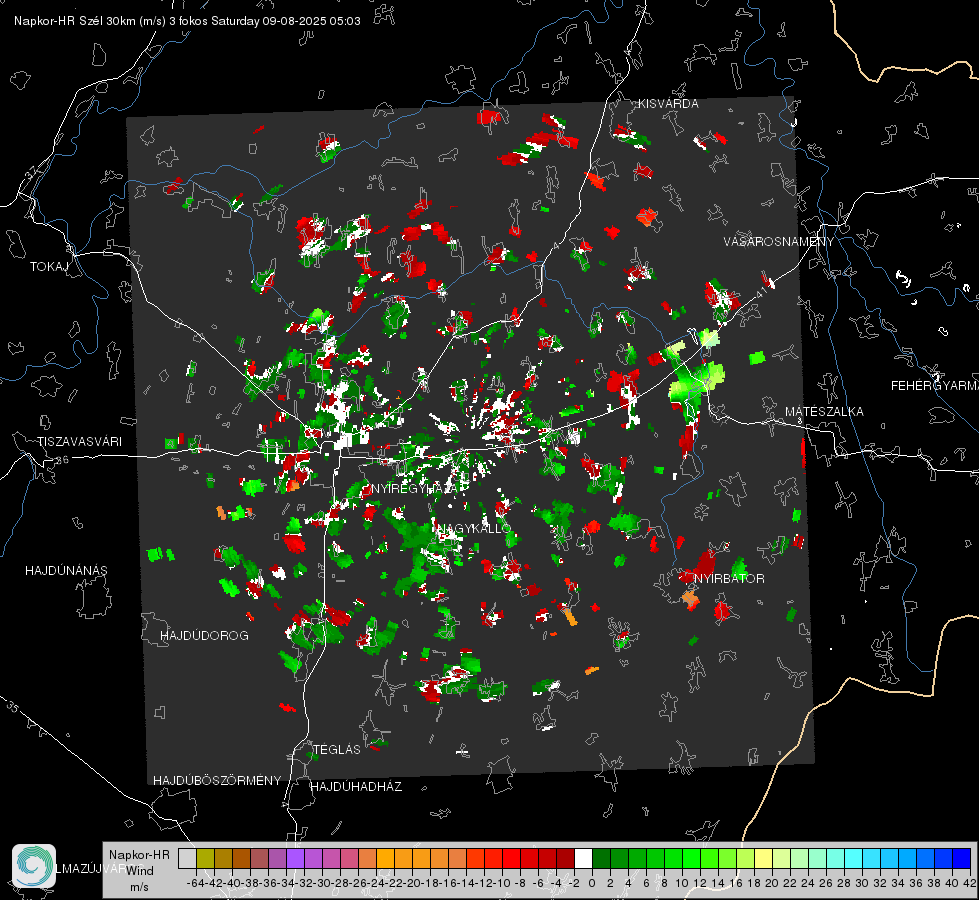Viewport: 979px width, 900px height.
Task: Click the KISVÁRDA city label
Action: coord(668,104)
